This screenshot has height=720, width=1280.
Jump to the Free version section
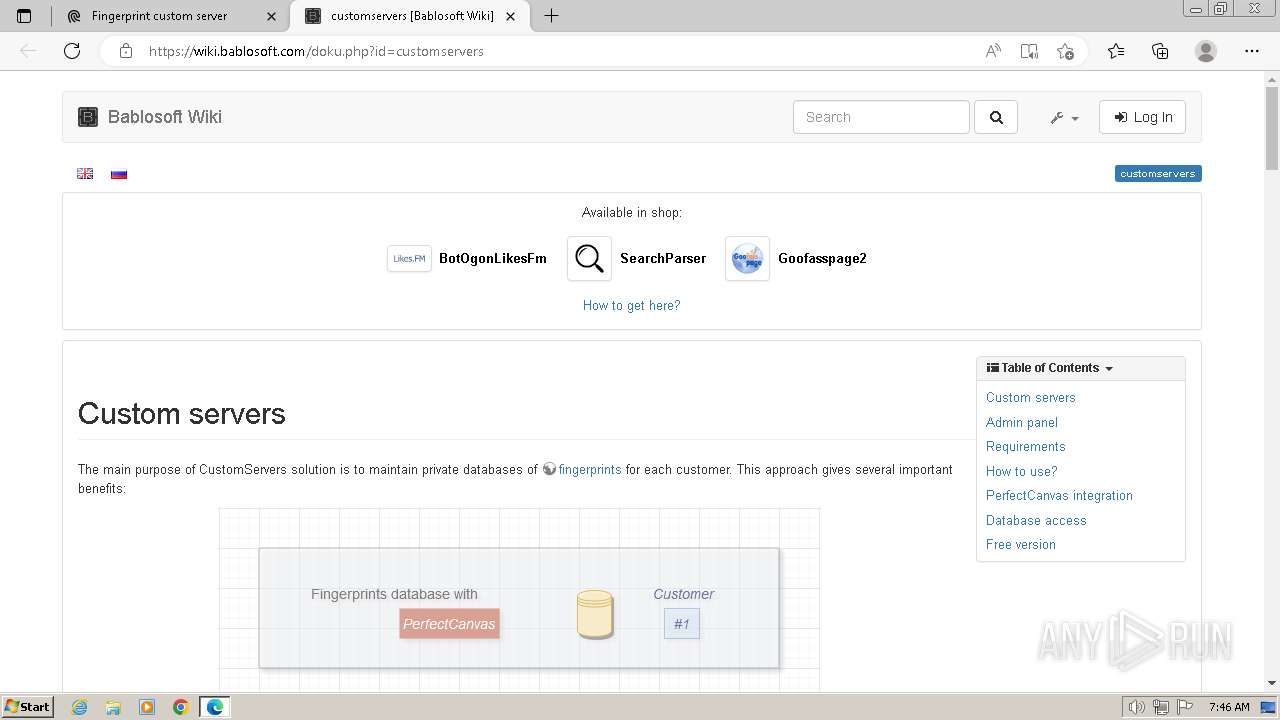1021,544
